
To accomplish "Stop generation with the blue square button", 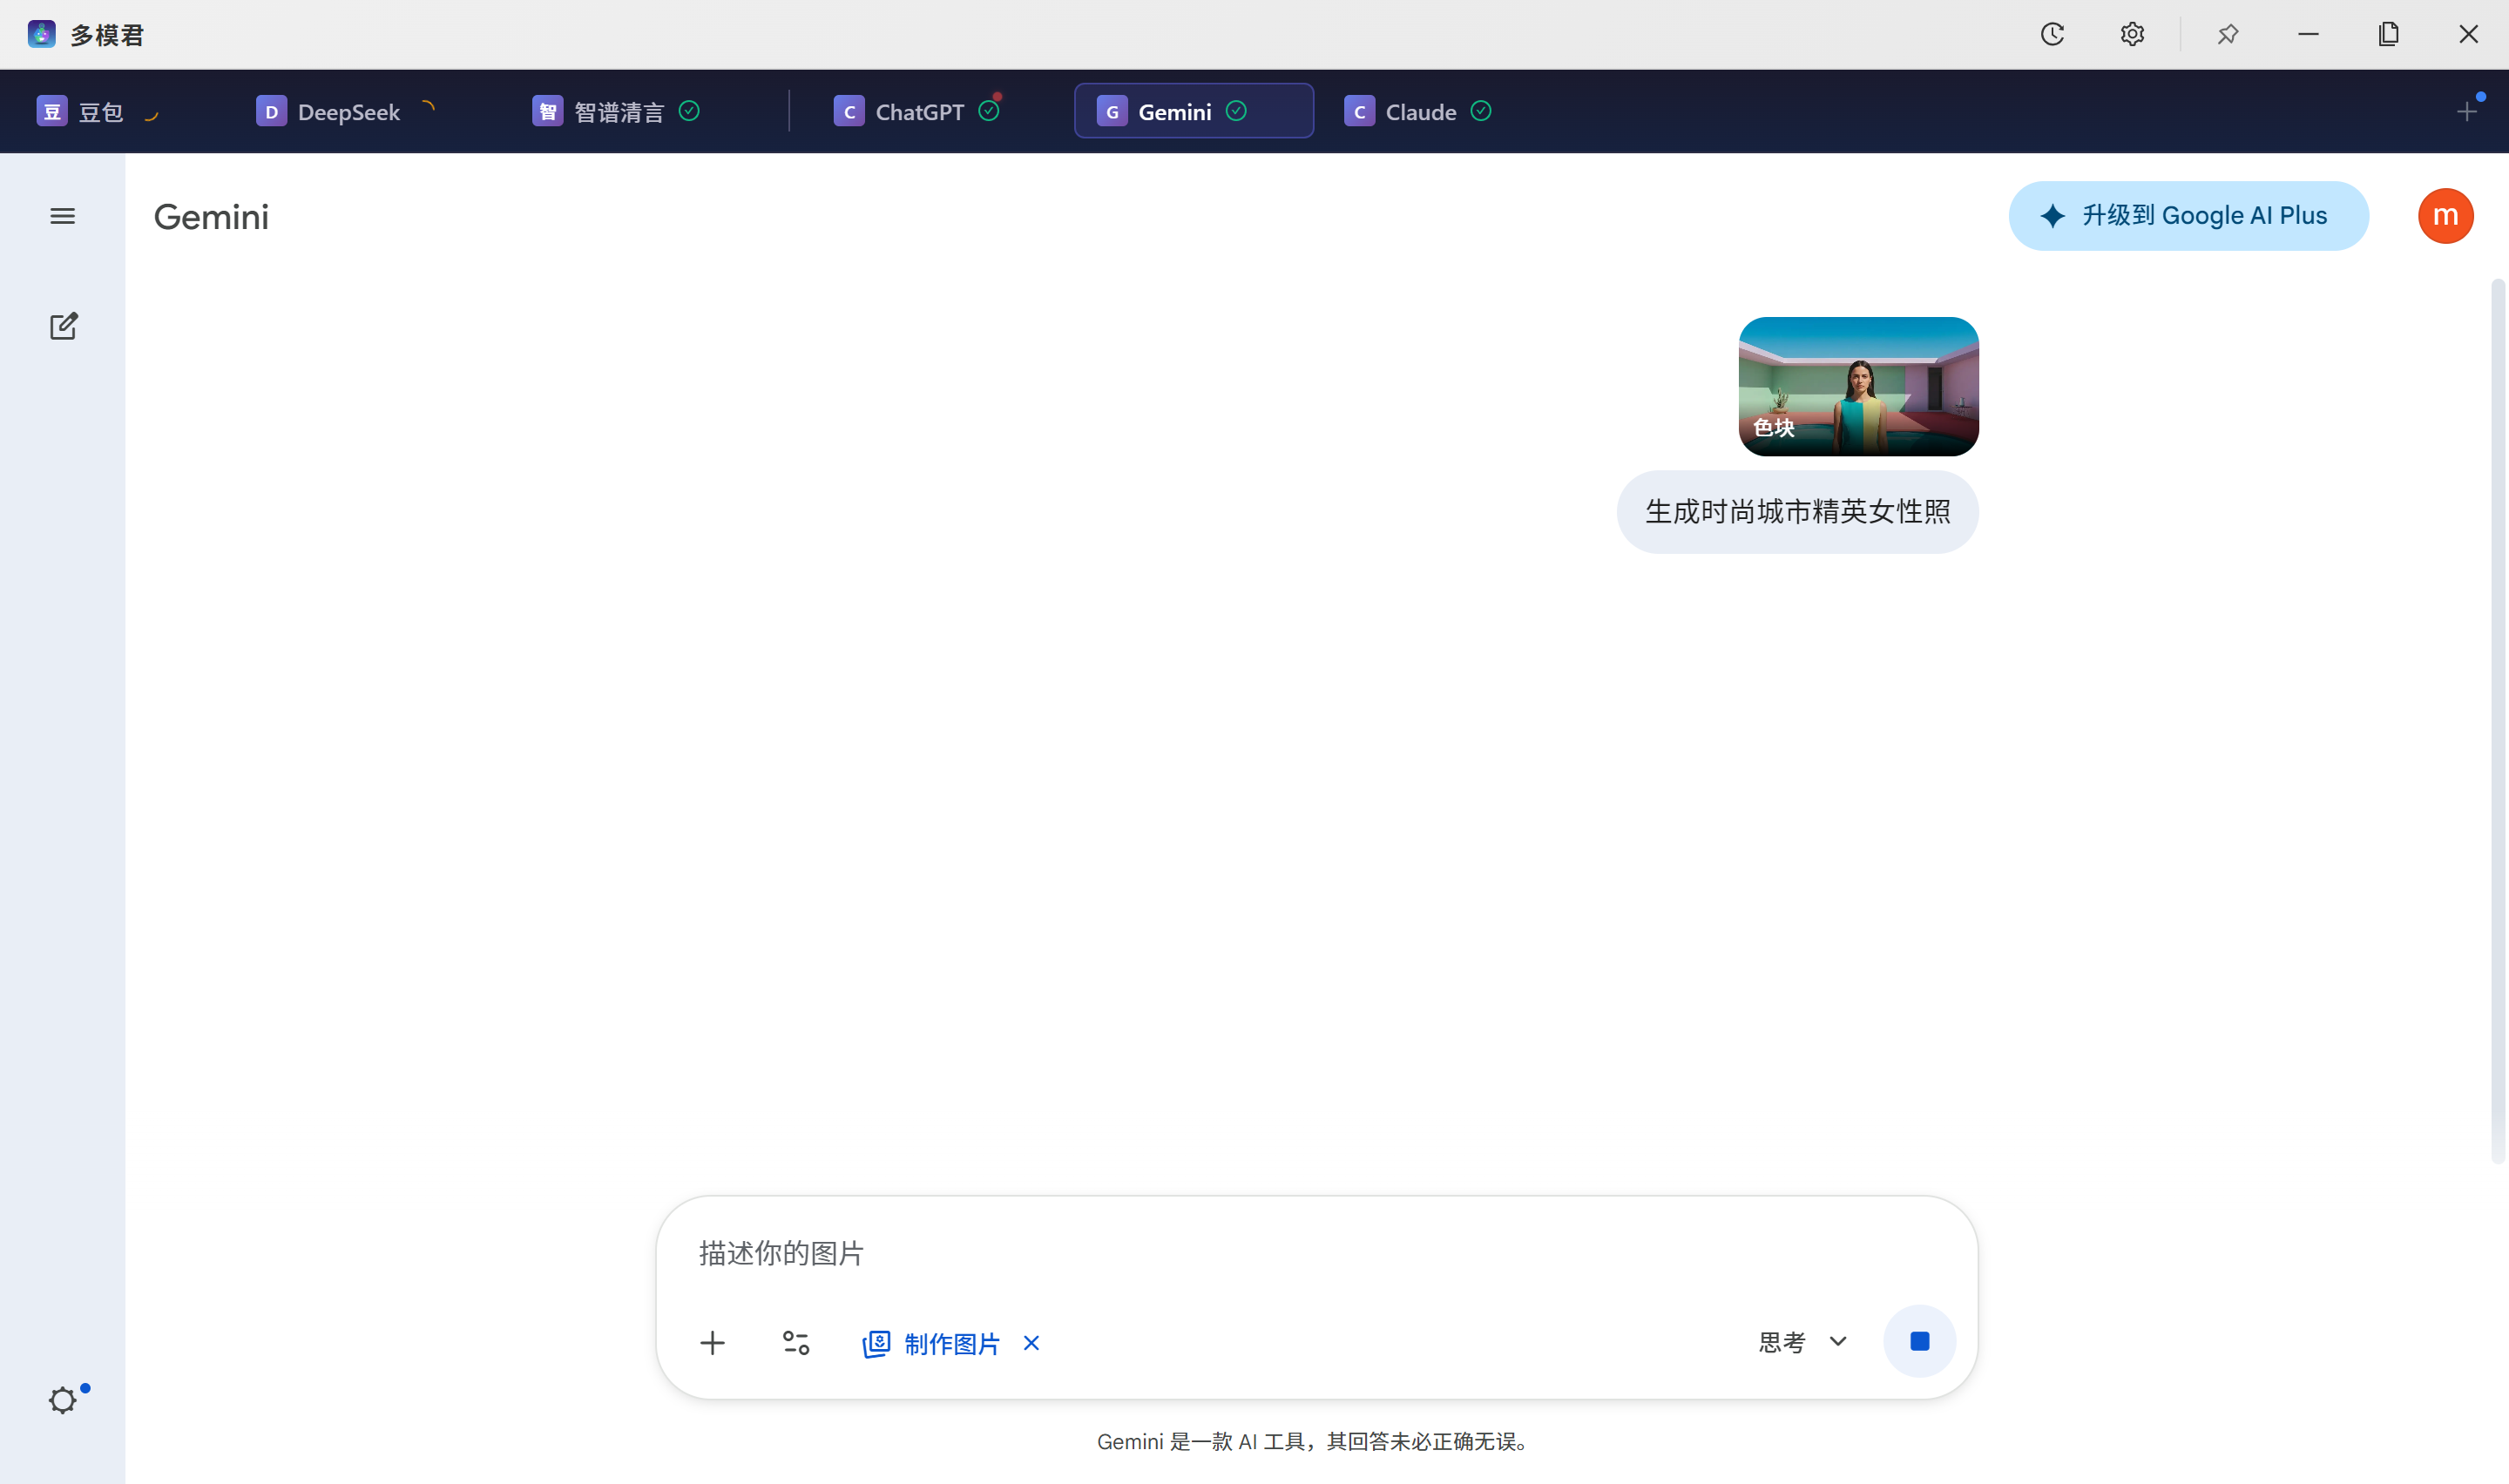I will click(x=1919, y=1341).
